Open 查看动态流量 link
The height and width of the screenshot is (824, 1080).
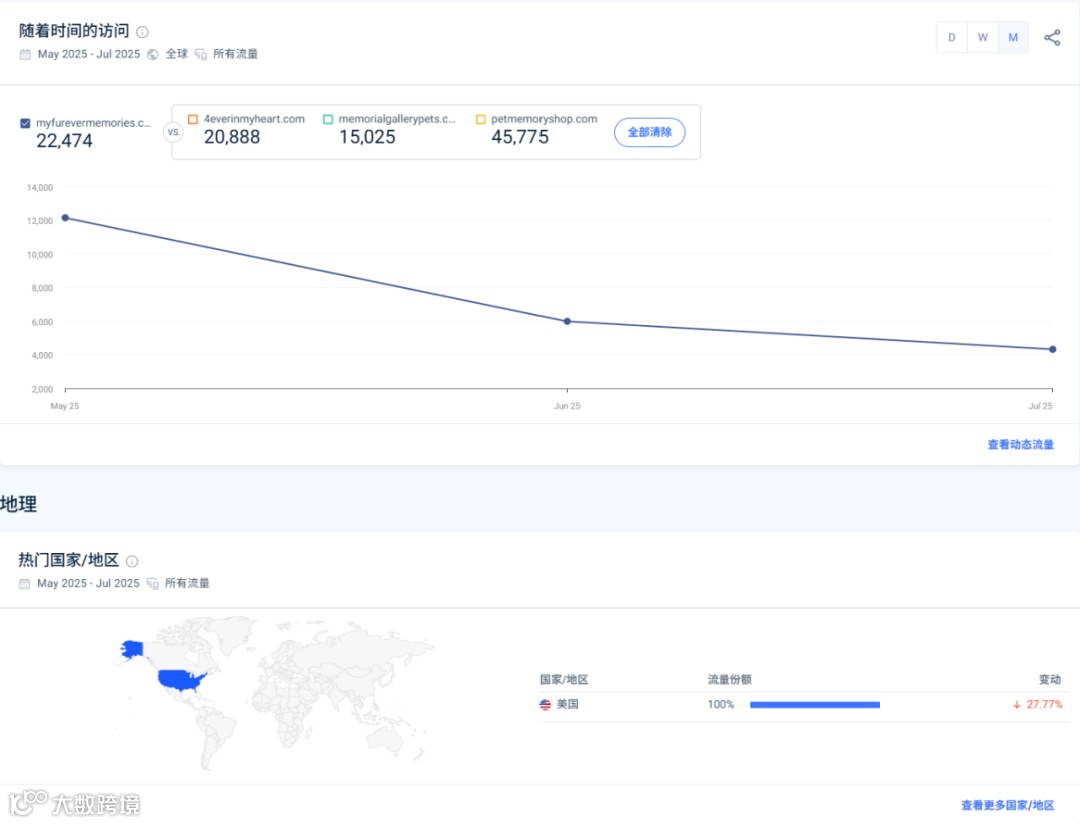click(x=1020, y=444)
